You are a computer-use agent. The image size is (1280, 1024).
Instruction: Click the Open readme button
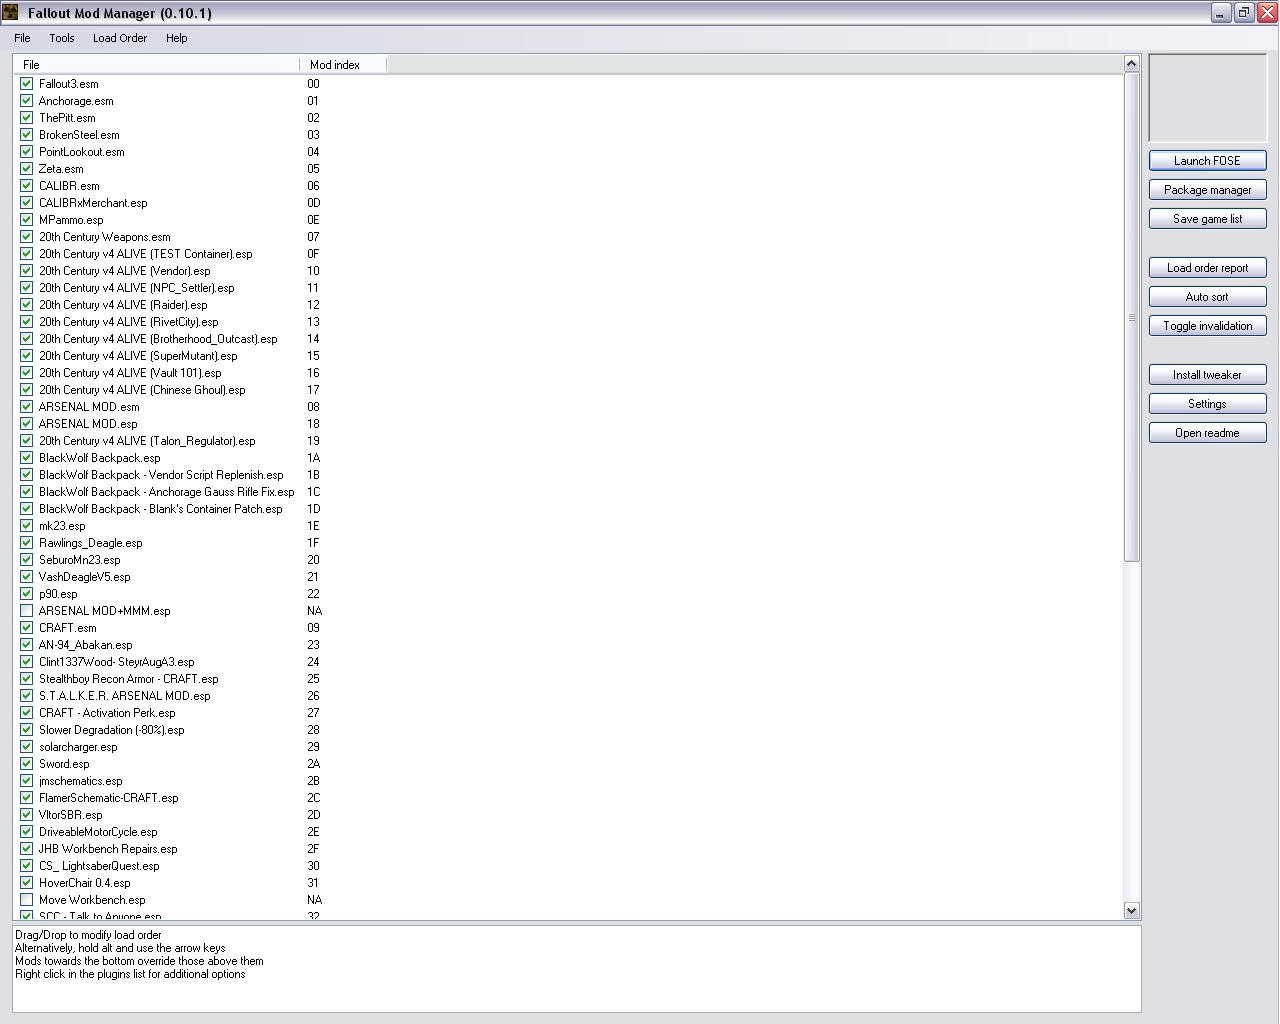pyautogui.click(x=1207, y=433)
